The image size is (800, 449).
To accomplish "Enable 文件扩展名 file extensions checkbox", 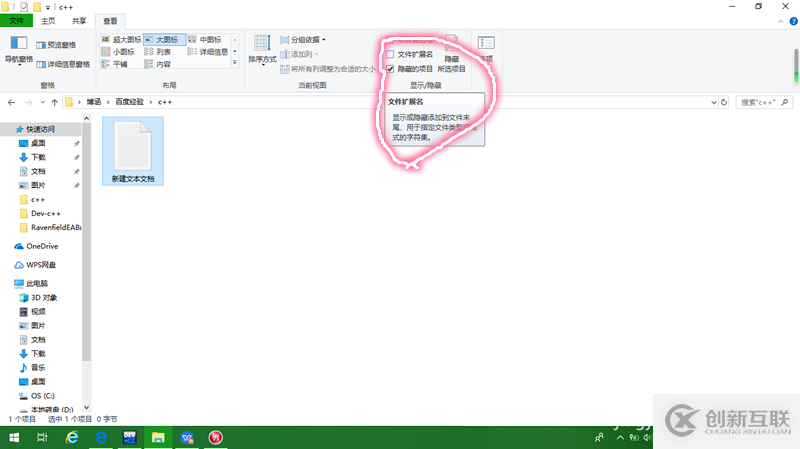I will 390,54.
